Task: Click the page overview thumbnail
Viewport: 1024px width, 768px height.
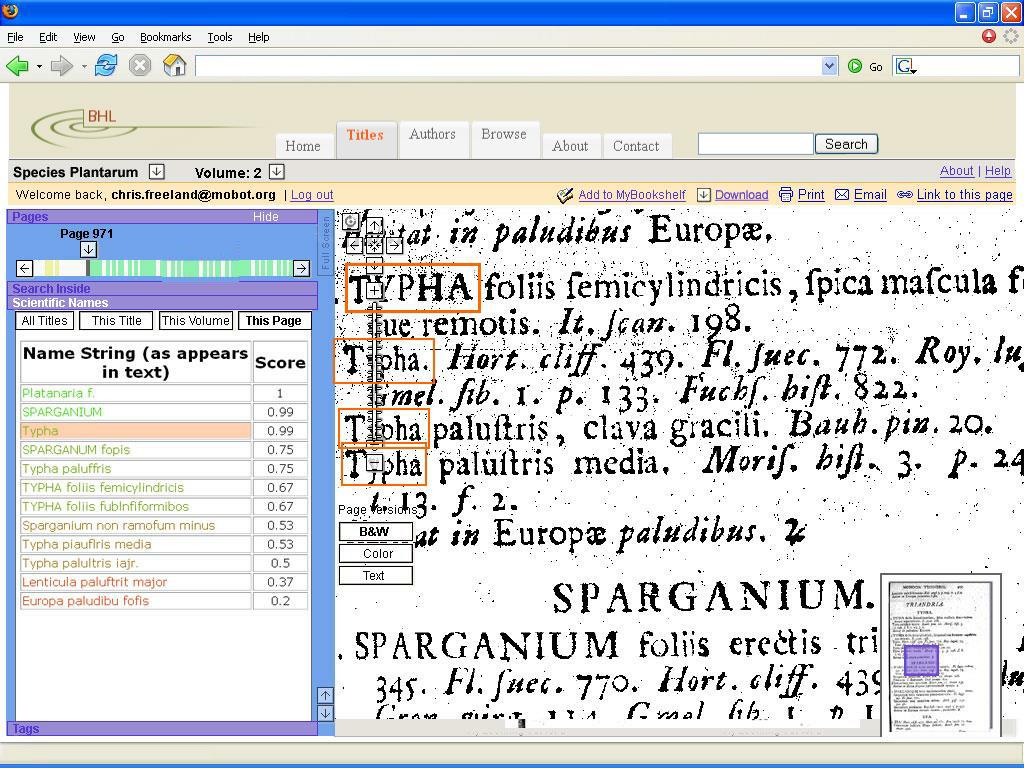Action: point(941,656)
